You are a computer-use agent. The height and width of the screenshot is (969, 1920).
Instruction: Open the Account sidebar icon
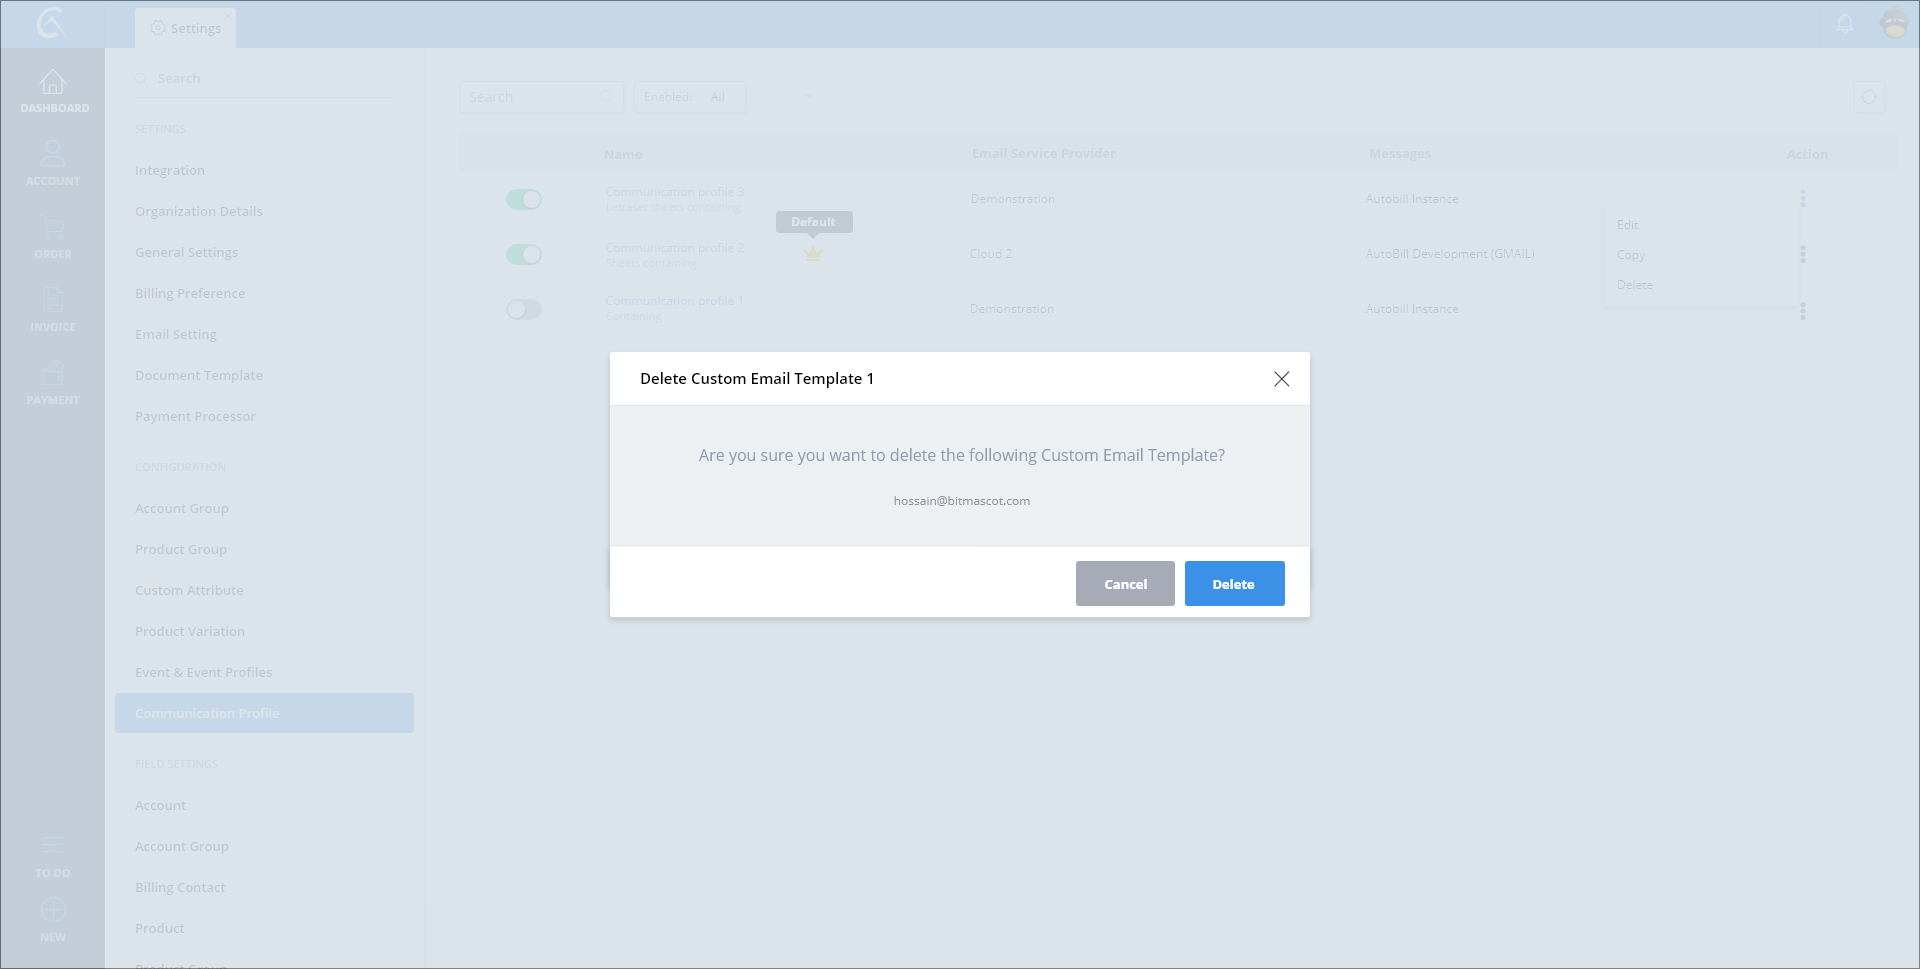point(53,155)
